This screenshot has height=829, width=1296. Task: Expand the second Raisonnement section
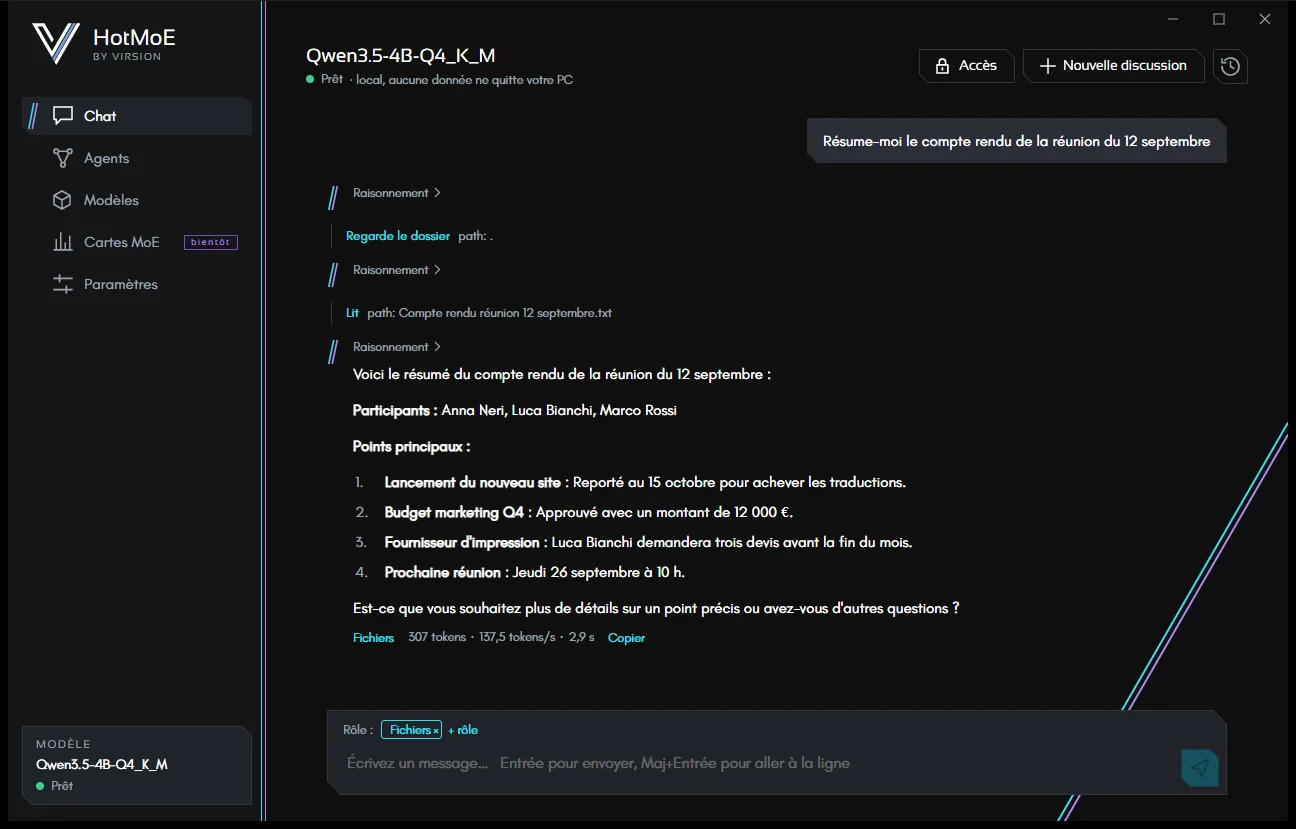[397, 270]
